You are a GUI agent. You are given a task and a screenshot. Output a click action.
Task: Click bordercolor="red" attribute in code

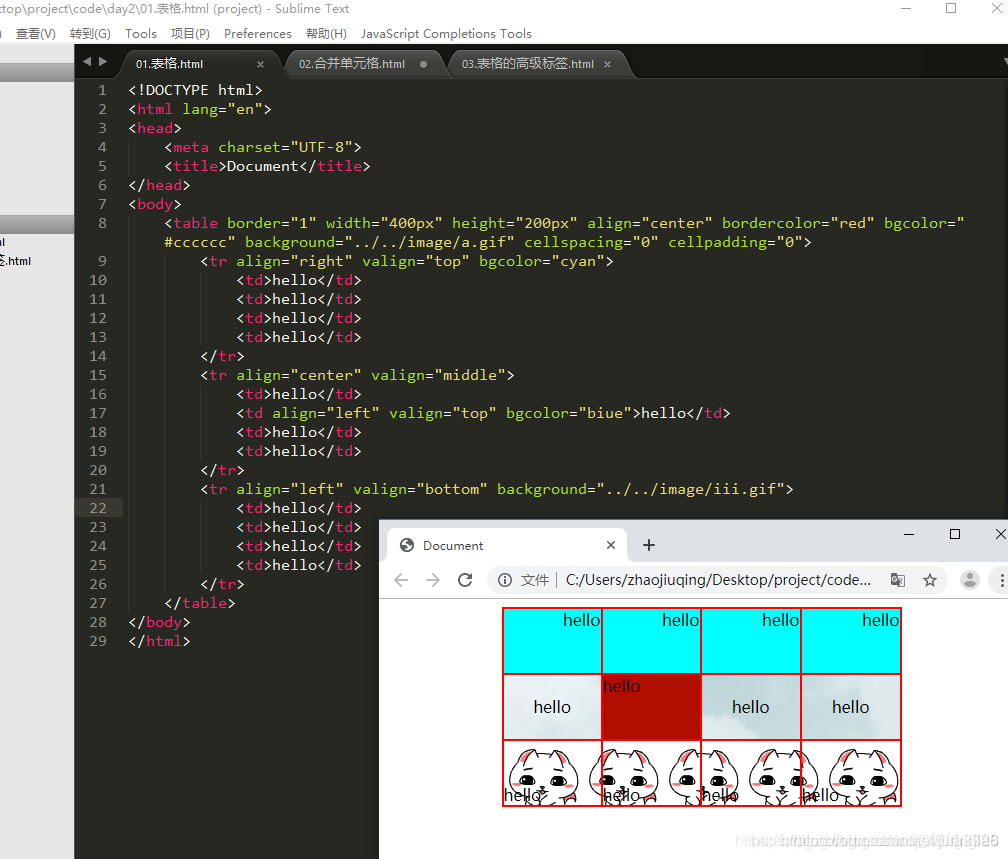click(x=798, y=223)
